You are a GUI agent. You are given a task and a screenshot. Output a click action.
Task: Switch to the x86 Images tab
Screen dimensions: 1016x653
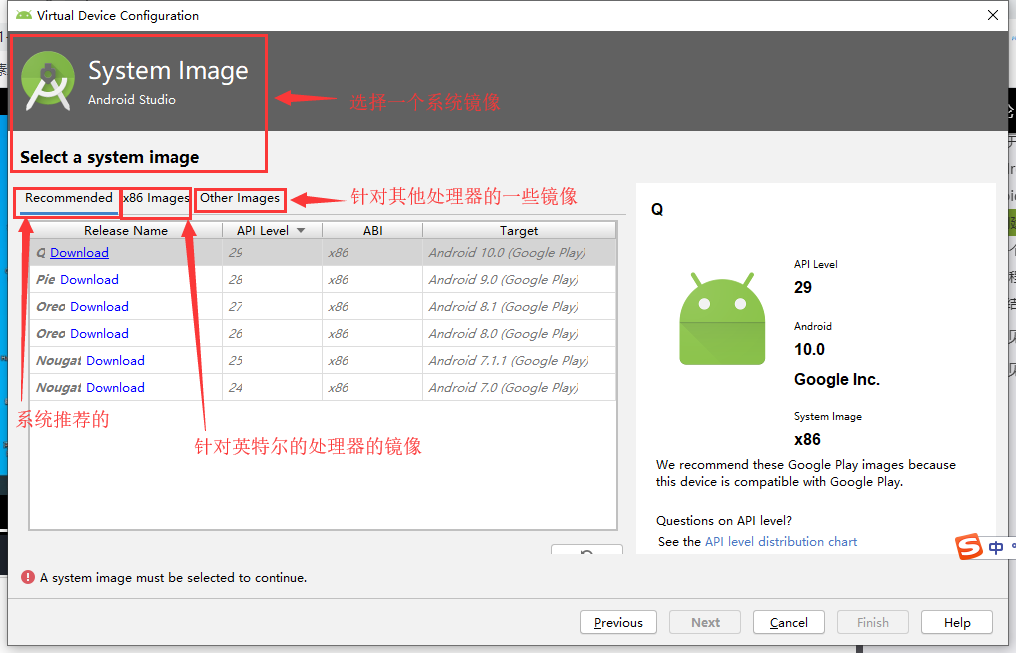tap(156, 199)
